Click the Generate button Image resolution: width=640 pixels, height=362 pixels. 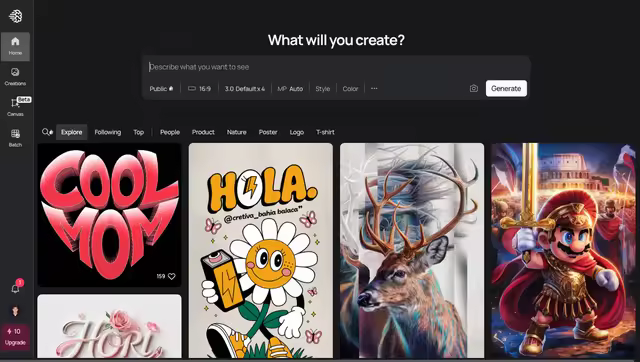pos(506,89)
